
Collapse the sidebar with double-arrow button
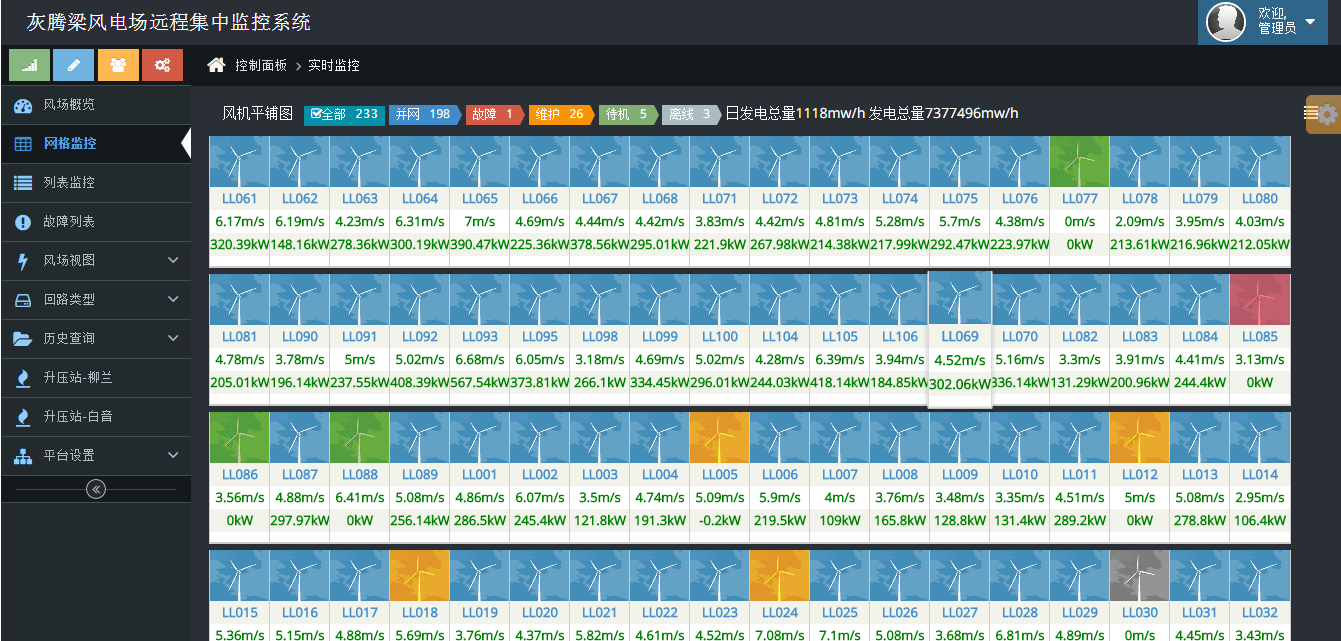96,489
